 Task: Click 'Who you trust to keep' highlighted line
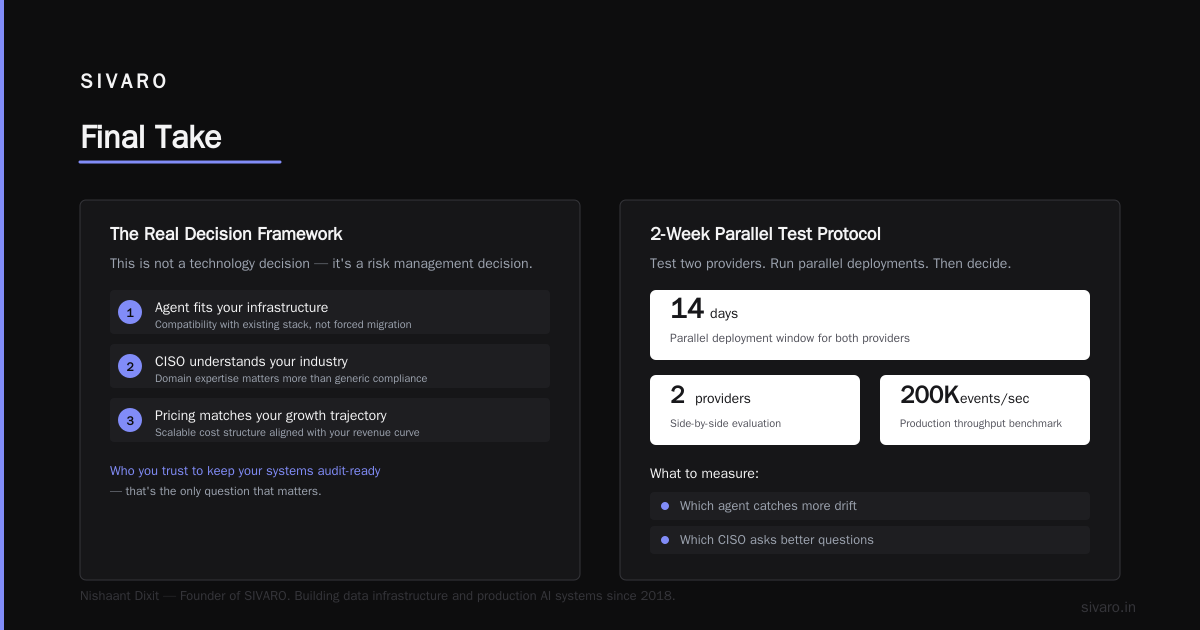click(245, 471)
